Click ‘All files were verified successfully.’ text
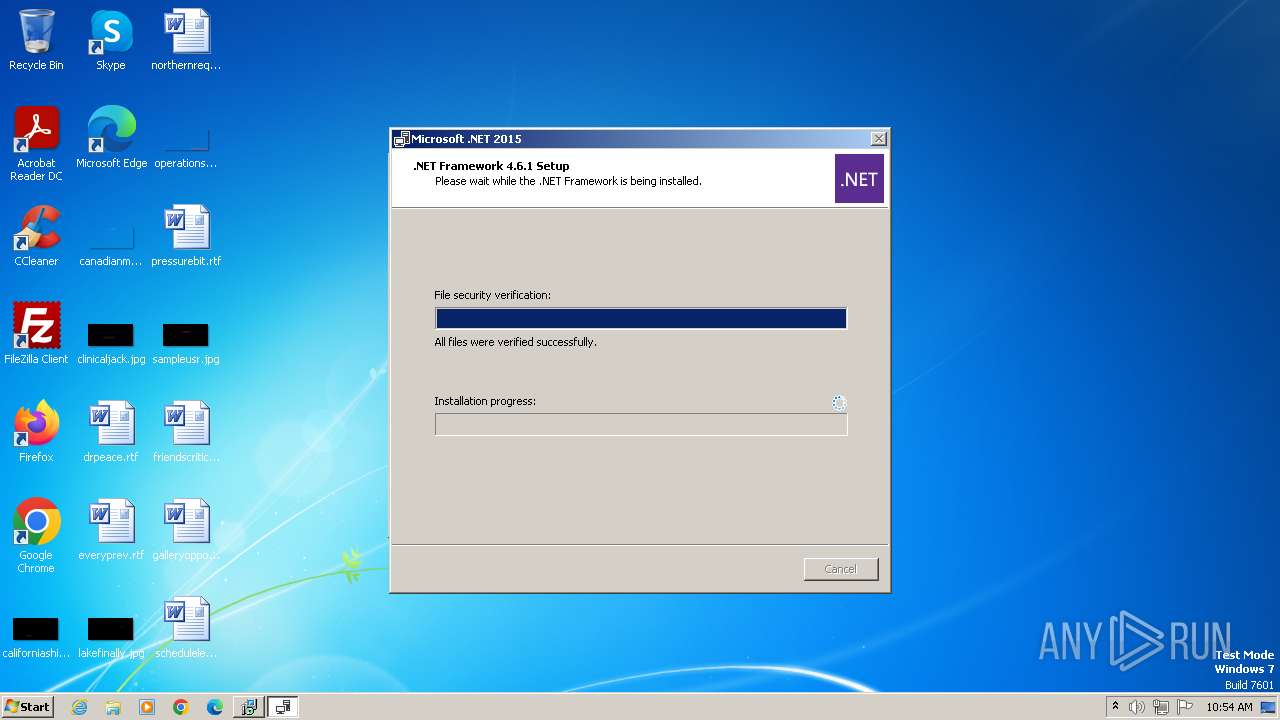 515,342
